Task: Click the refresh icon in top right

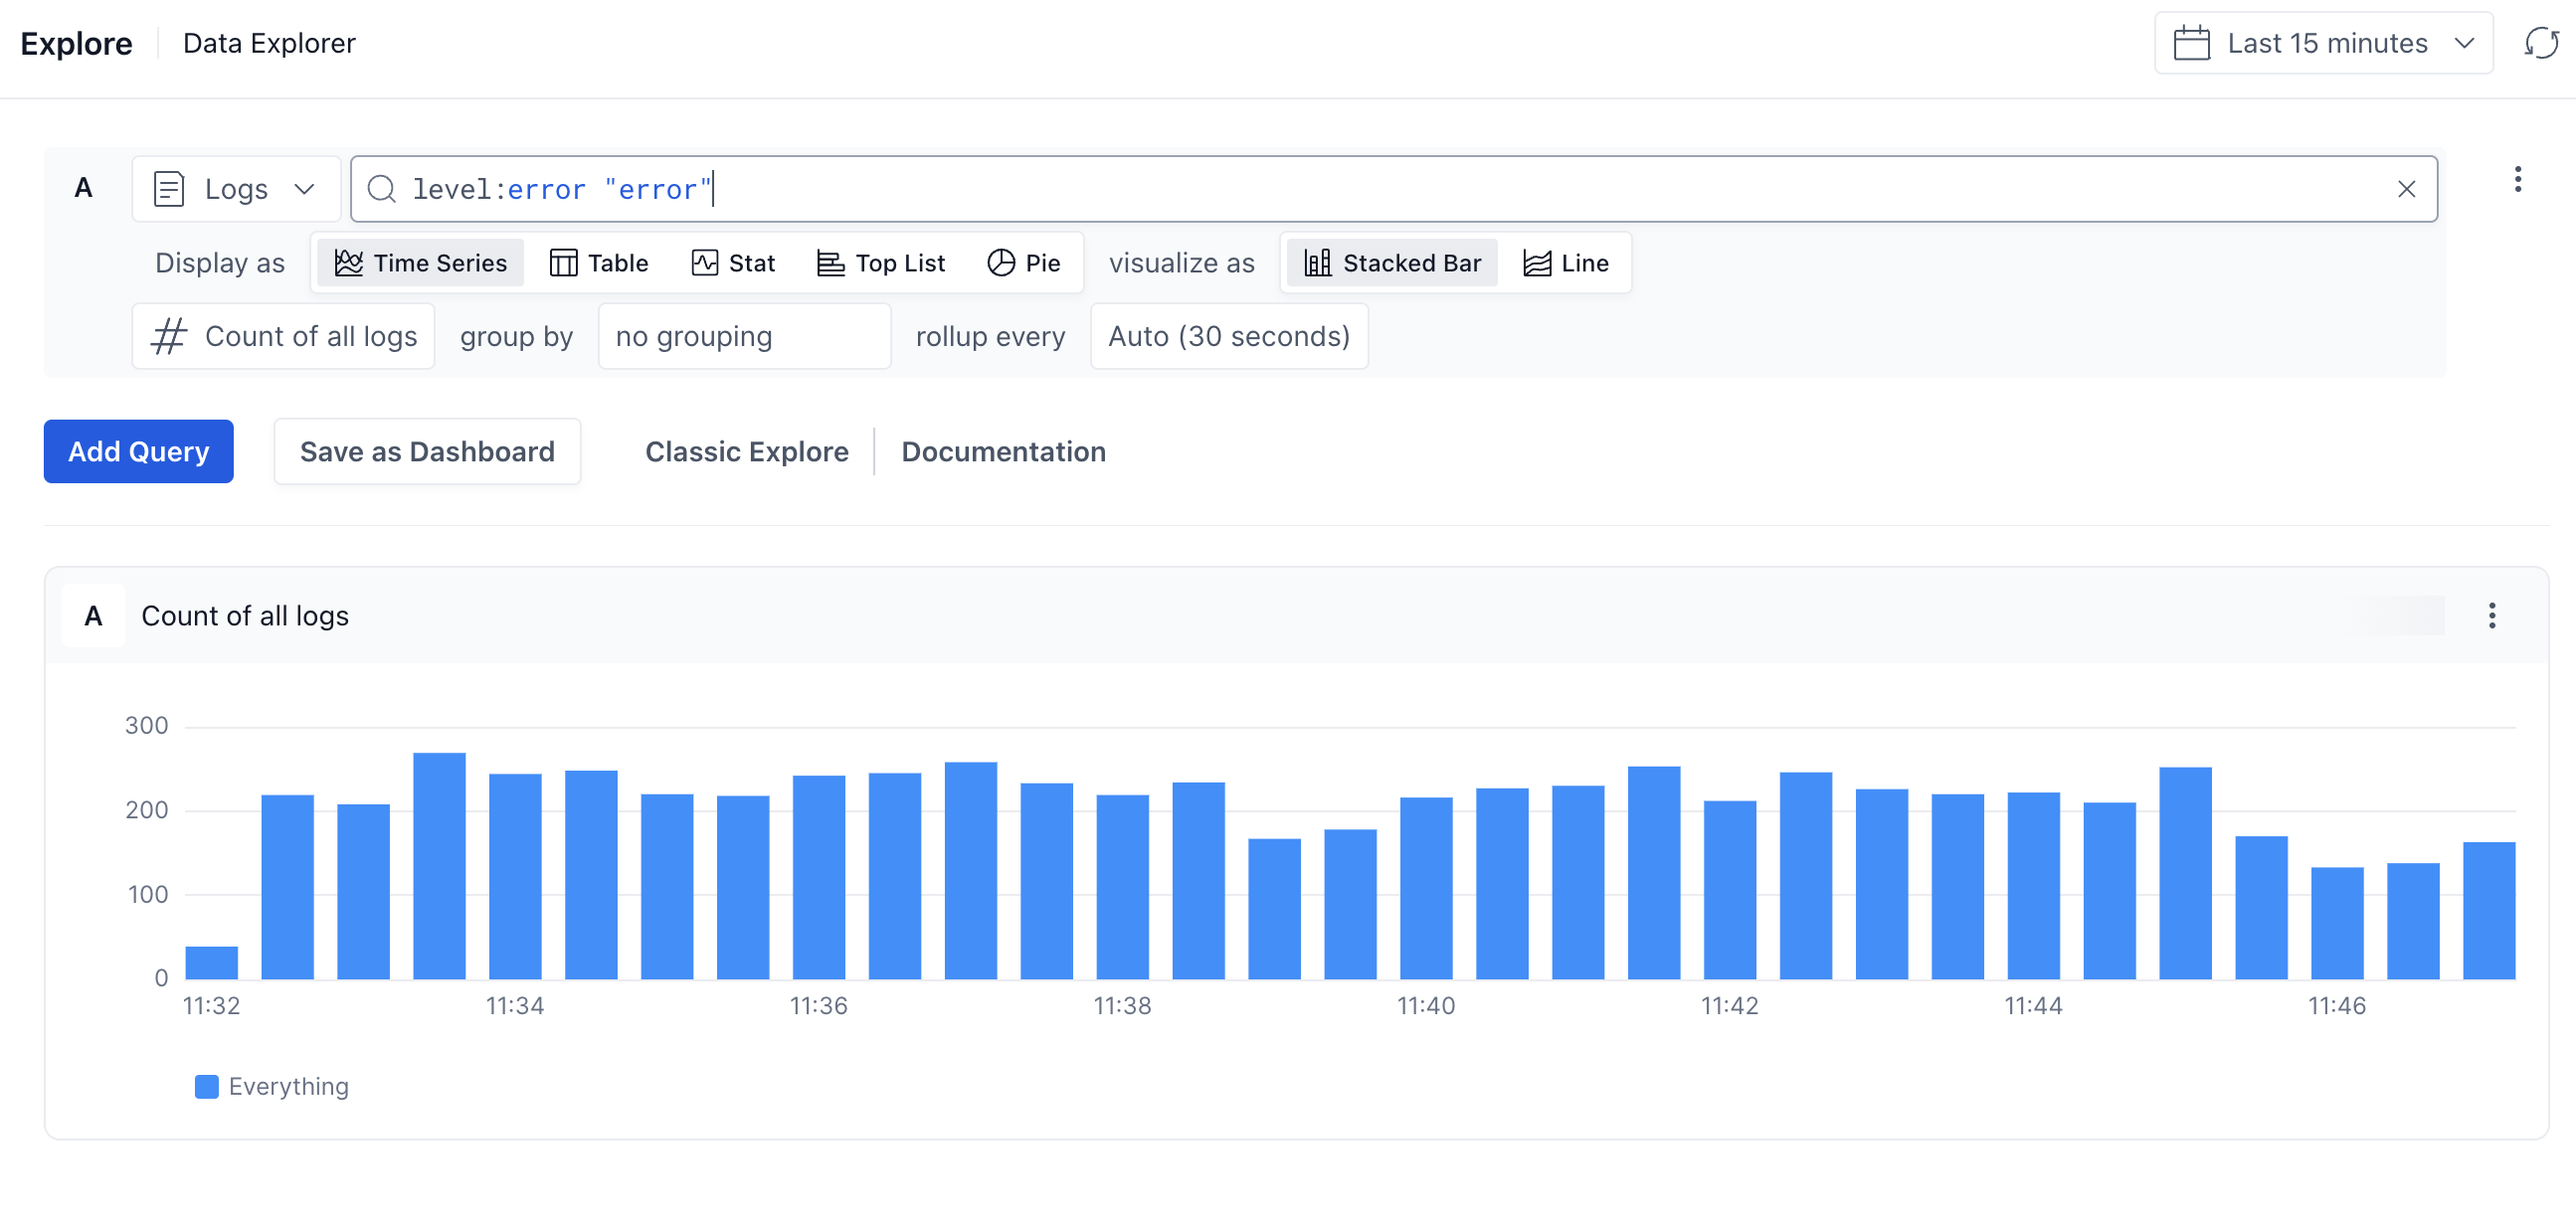Action: pos(2540,43)
